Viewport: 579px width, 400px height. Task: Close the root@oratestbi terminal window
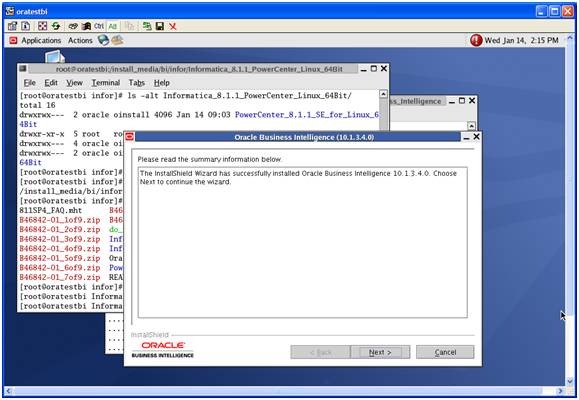(384, 69)
